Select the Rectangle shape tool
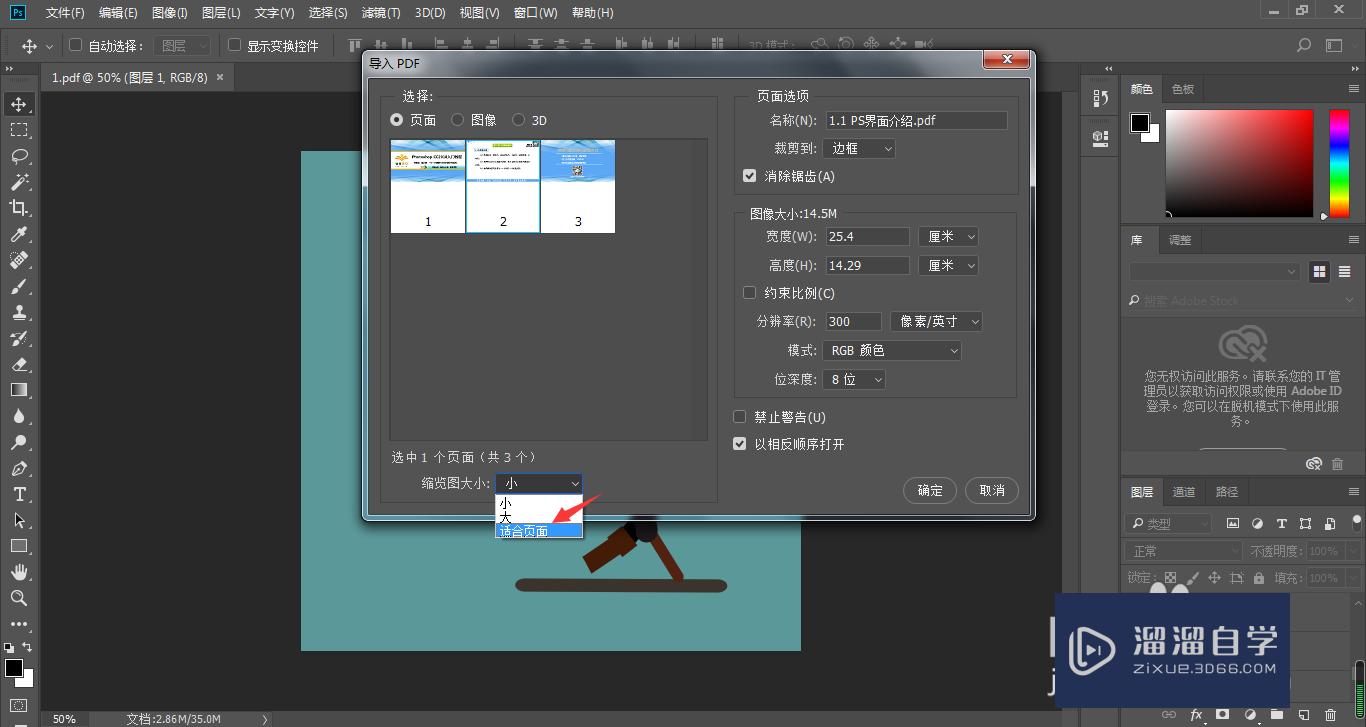 19,546
